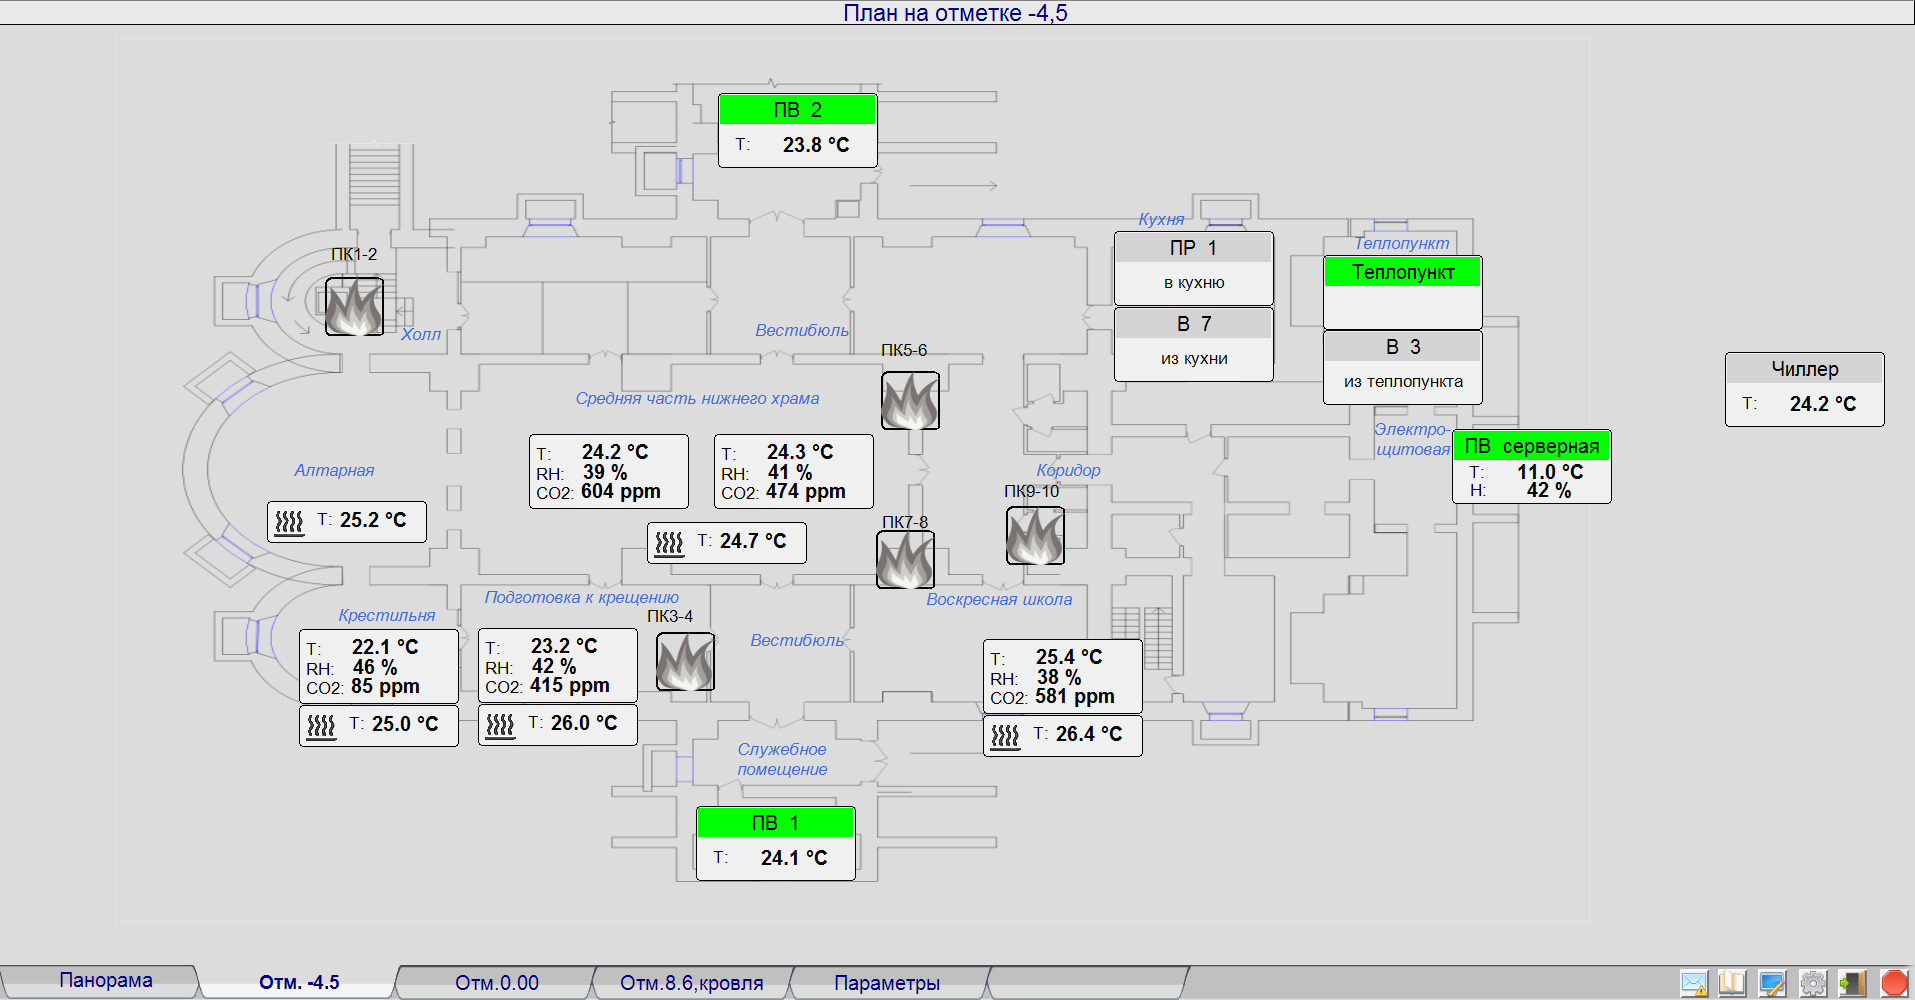Select the ПК1-2 fire valve icon
Image resolution: width=1915 pixels, height=1000 pixels.
354,306
